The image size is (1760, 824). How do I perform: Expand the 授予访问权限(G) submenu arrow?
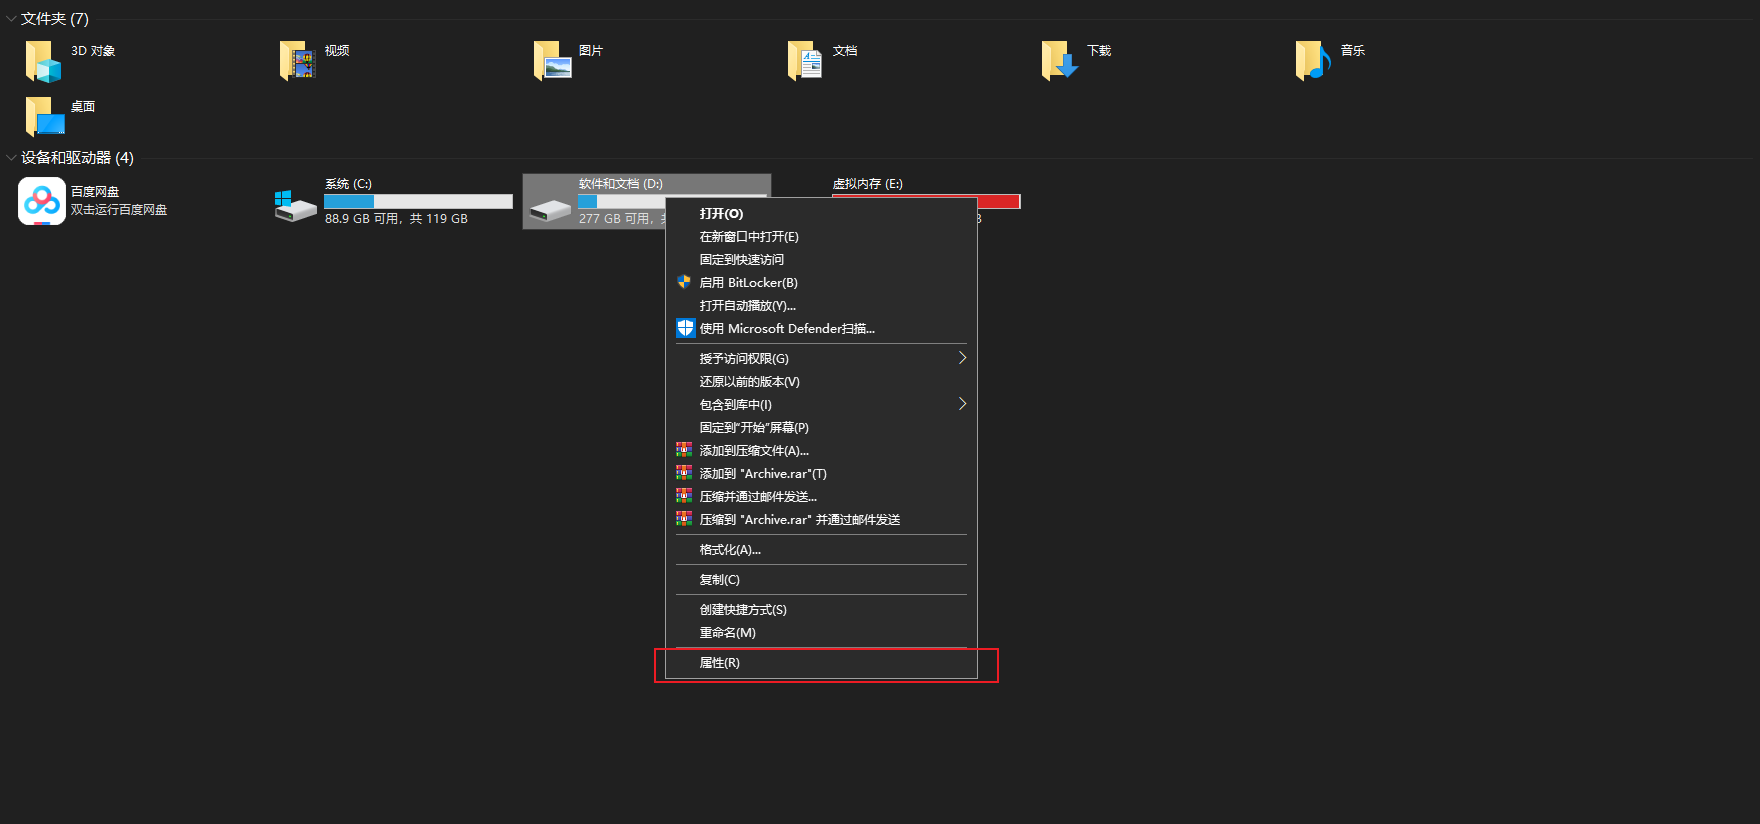[x=962, y=358]
